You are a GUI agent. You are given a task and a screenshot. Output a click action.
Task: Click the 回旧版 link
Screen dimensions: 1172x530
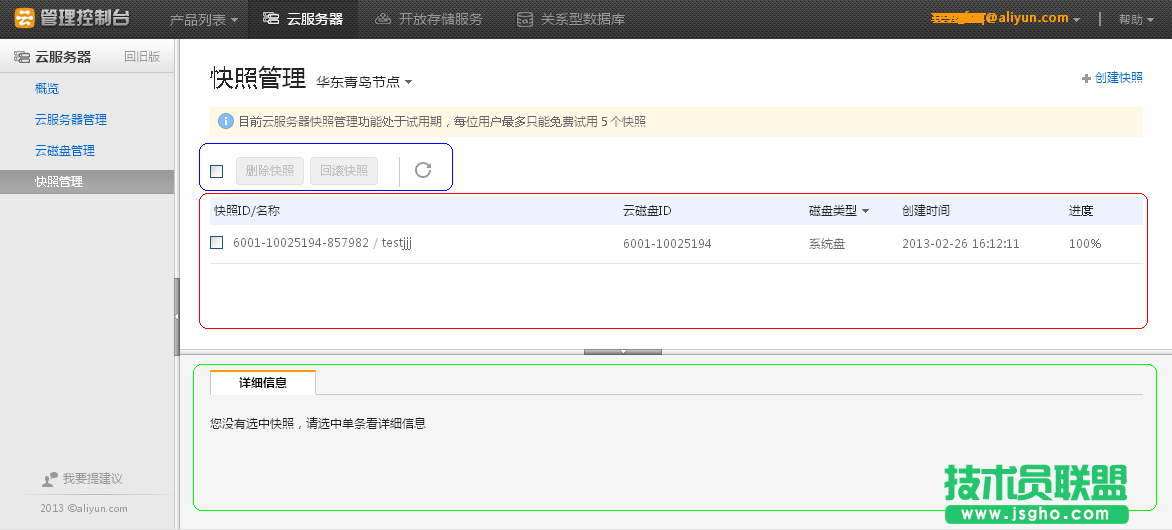pos(142,57)
